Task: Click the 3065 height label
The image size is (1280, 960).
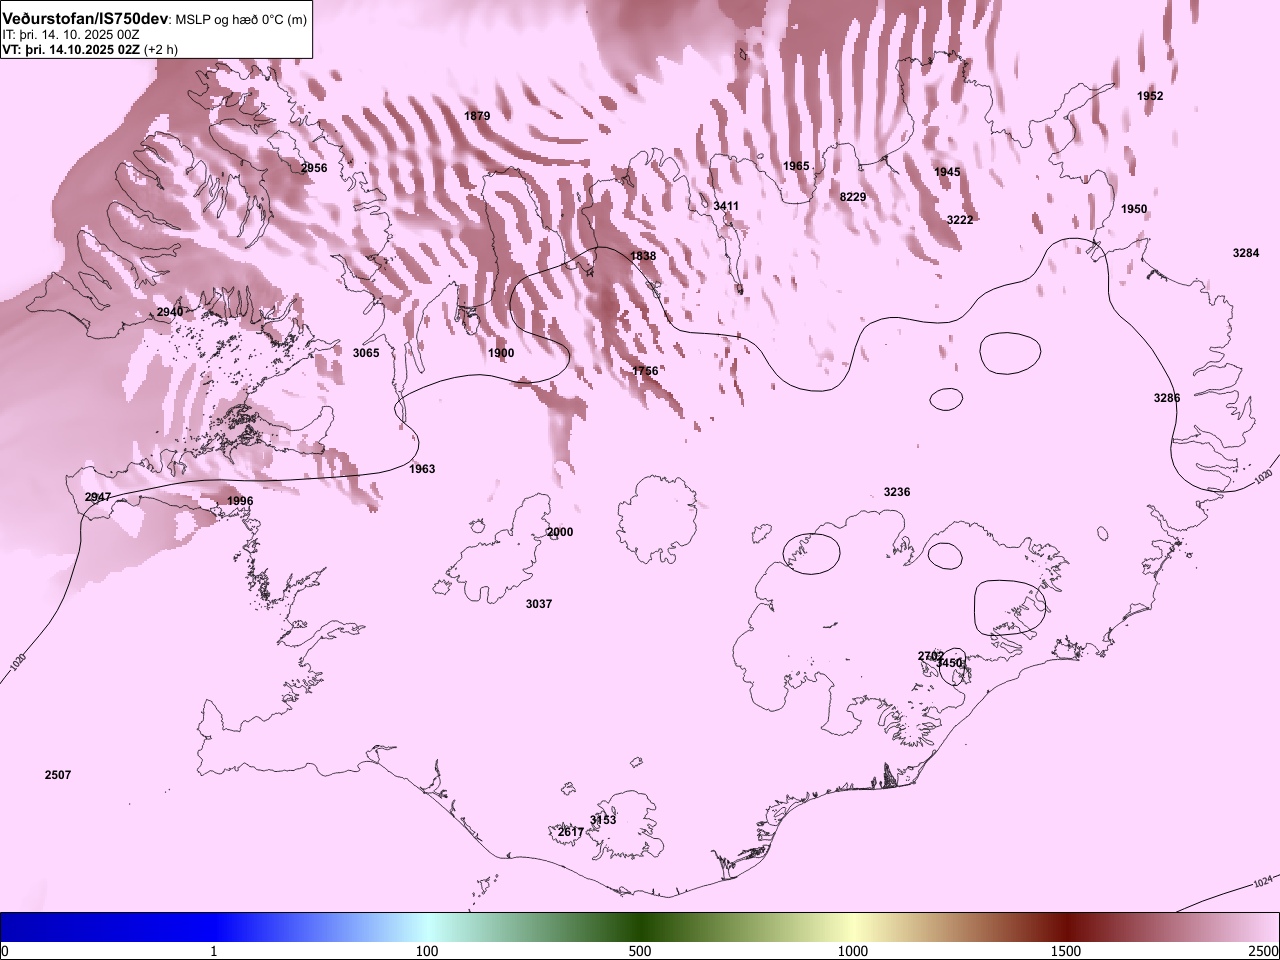Action: pyautogui.click(x=366, y=353)
